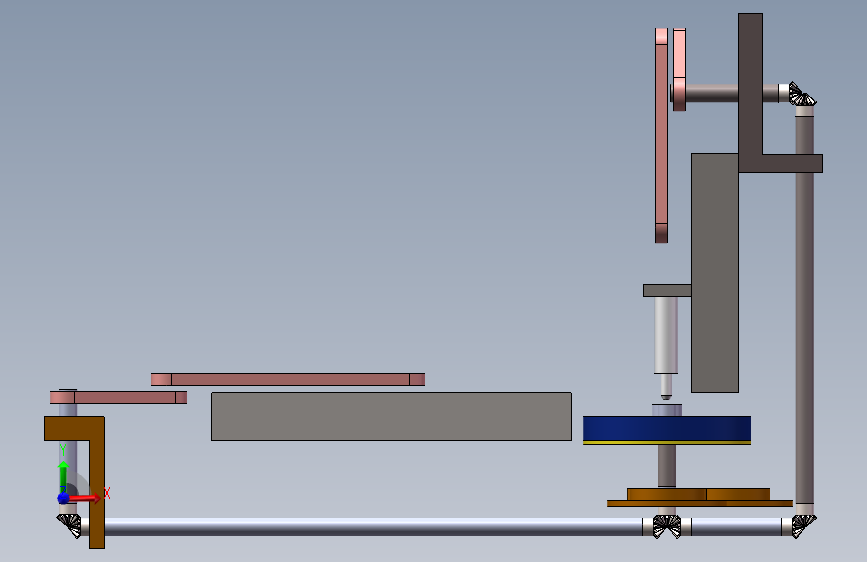This screenshot has height=562, width=867.
Task: Select the pointed tip below the silver cylinder
Action: point(666,396)
